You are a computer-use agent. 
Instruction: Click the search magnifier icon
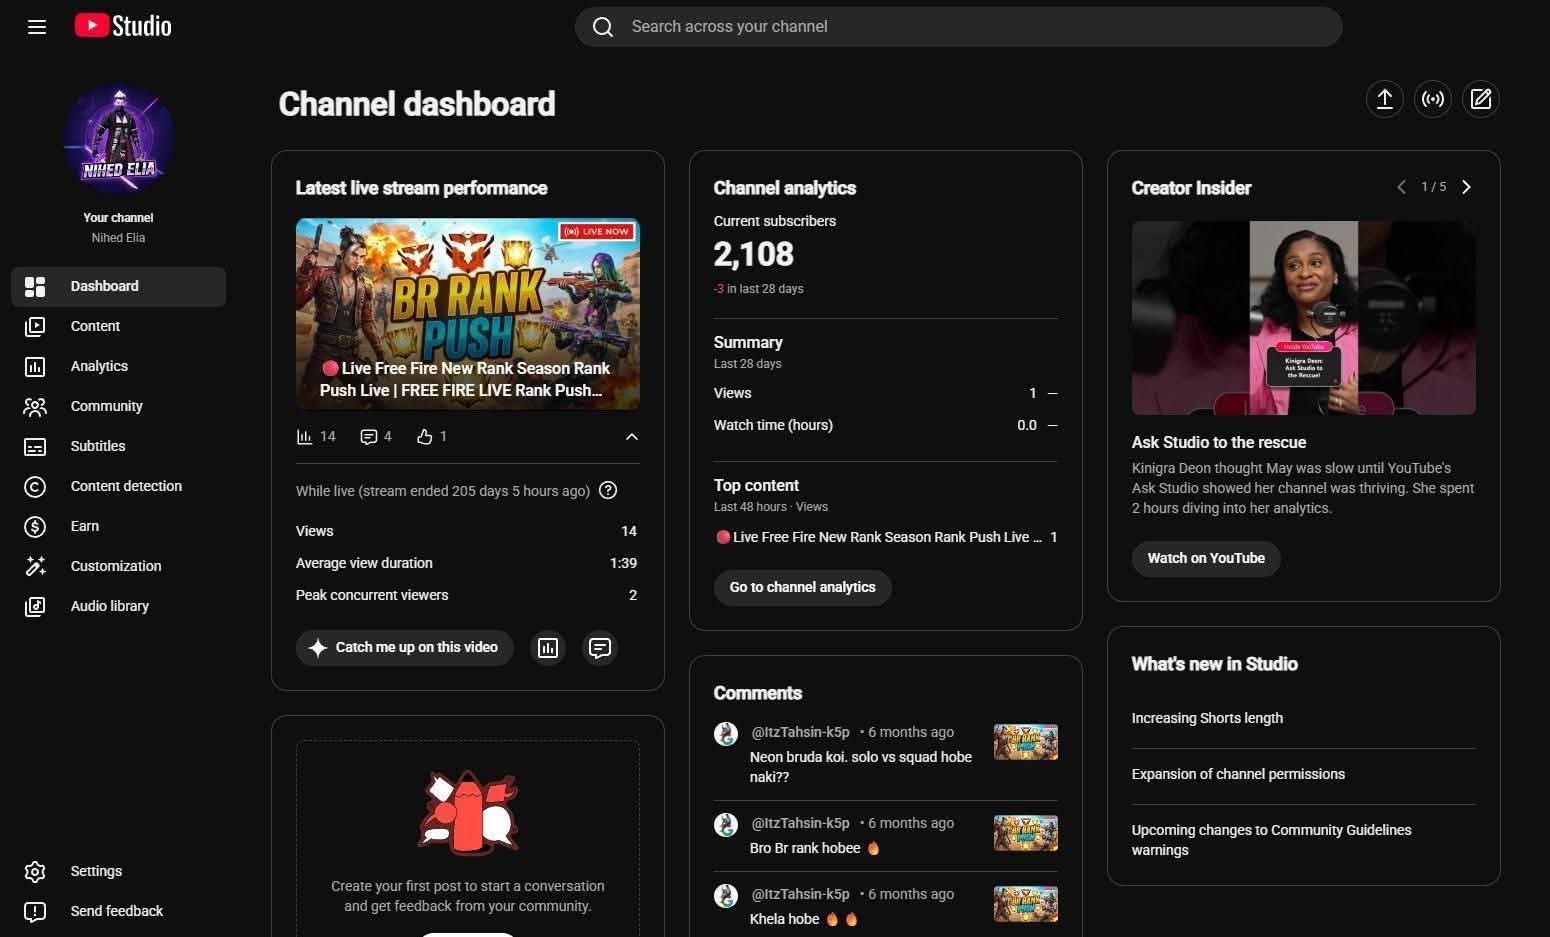(x=603, y=27)
